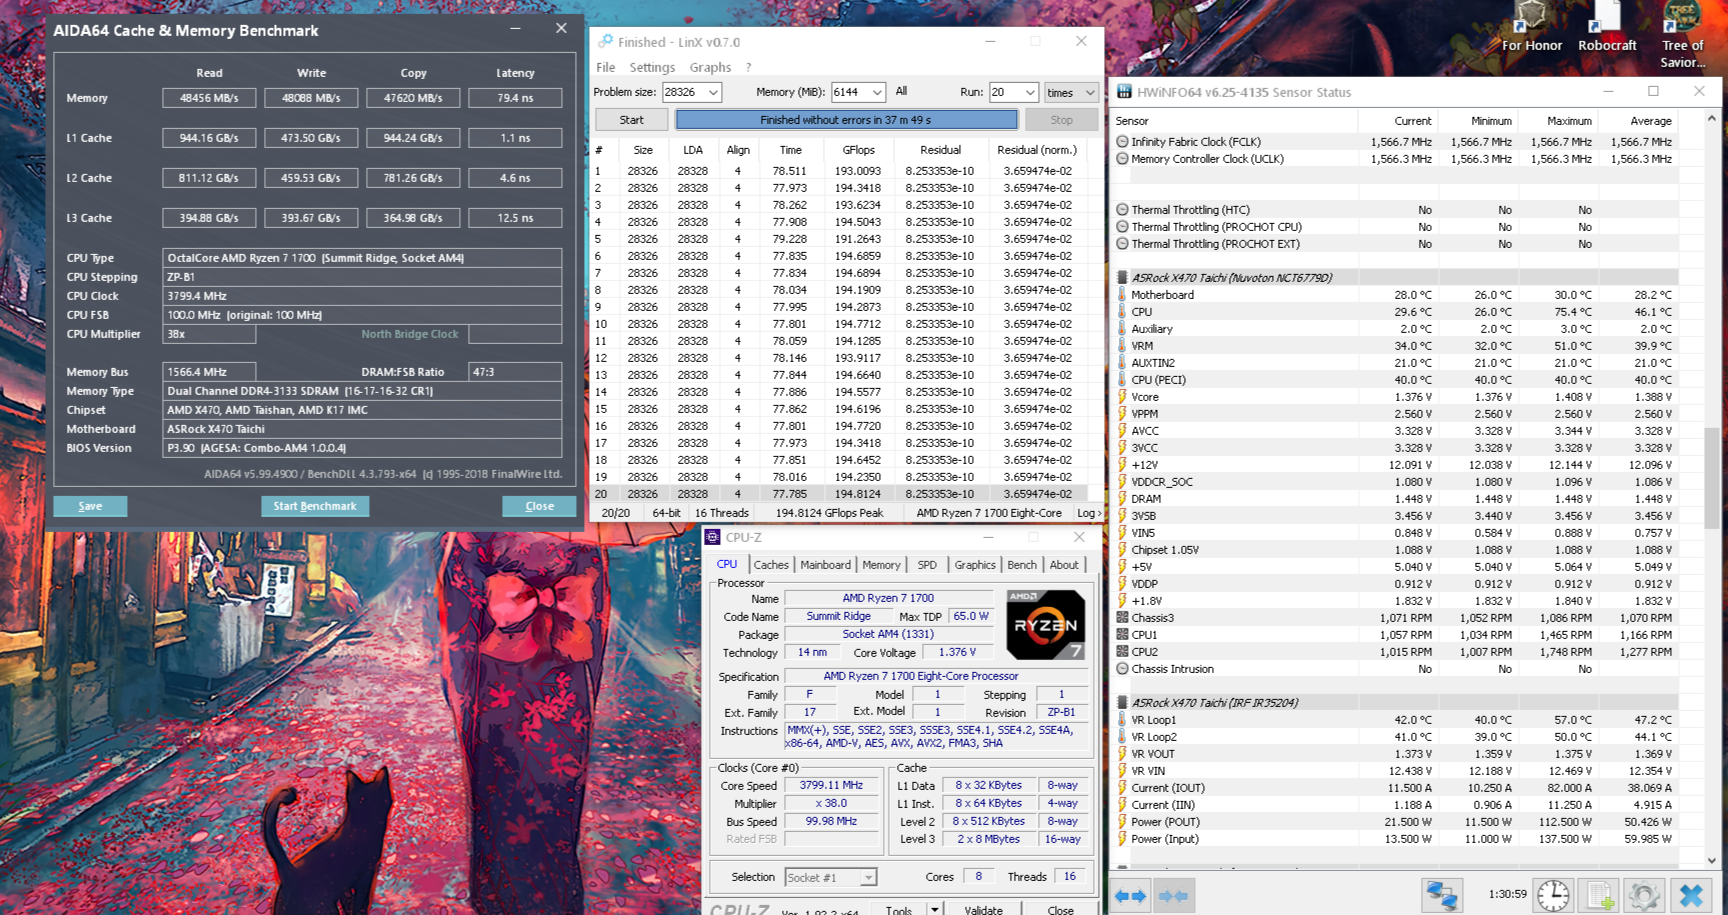Screen dimensions: 1728x915
Task: Click the Motherboard temperature sensor icon
Action: click(x=1122, y=295)
